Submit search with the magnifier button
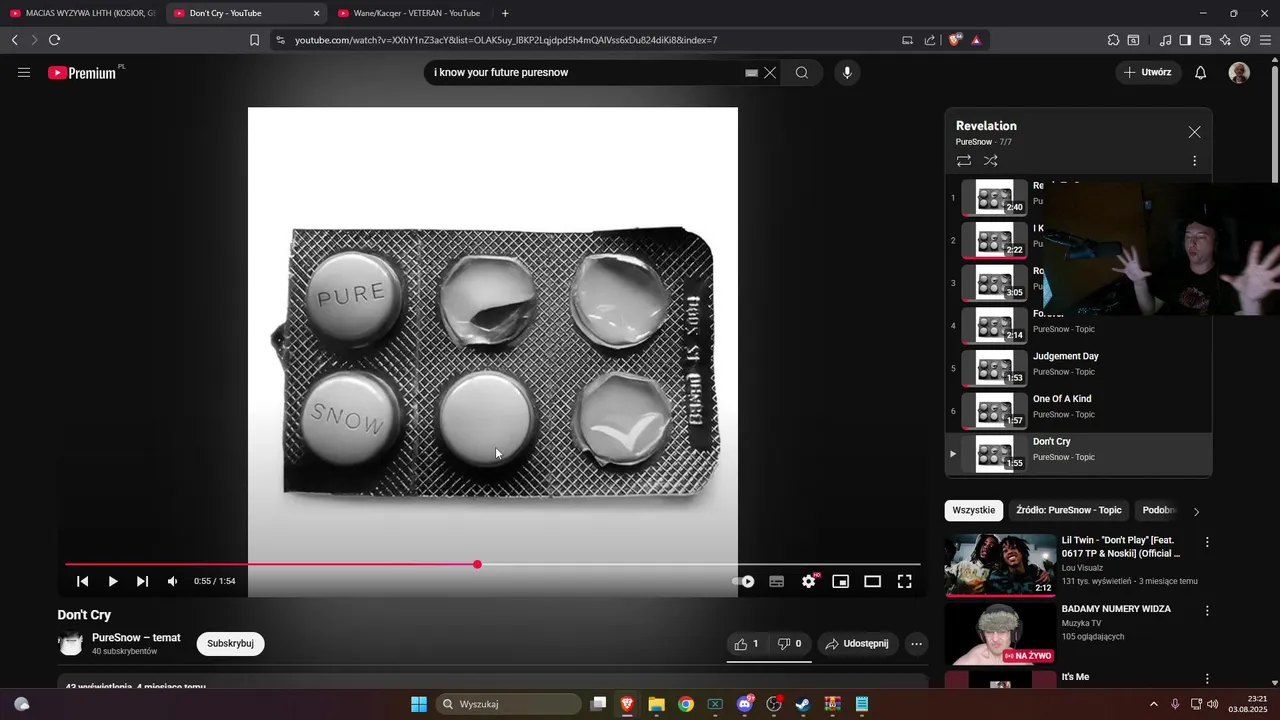The image size is (1280, 720). coord(802,72)
